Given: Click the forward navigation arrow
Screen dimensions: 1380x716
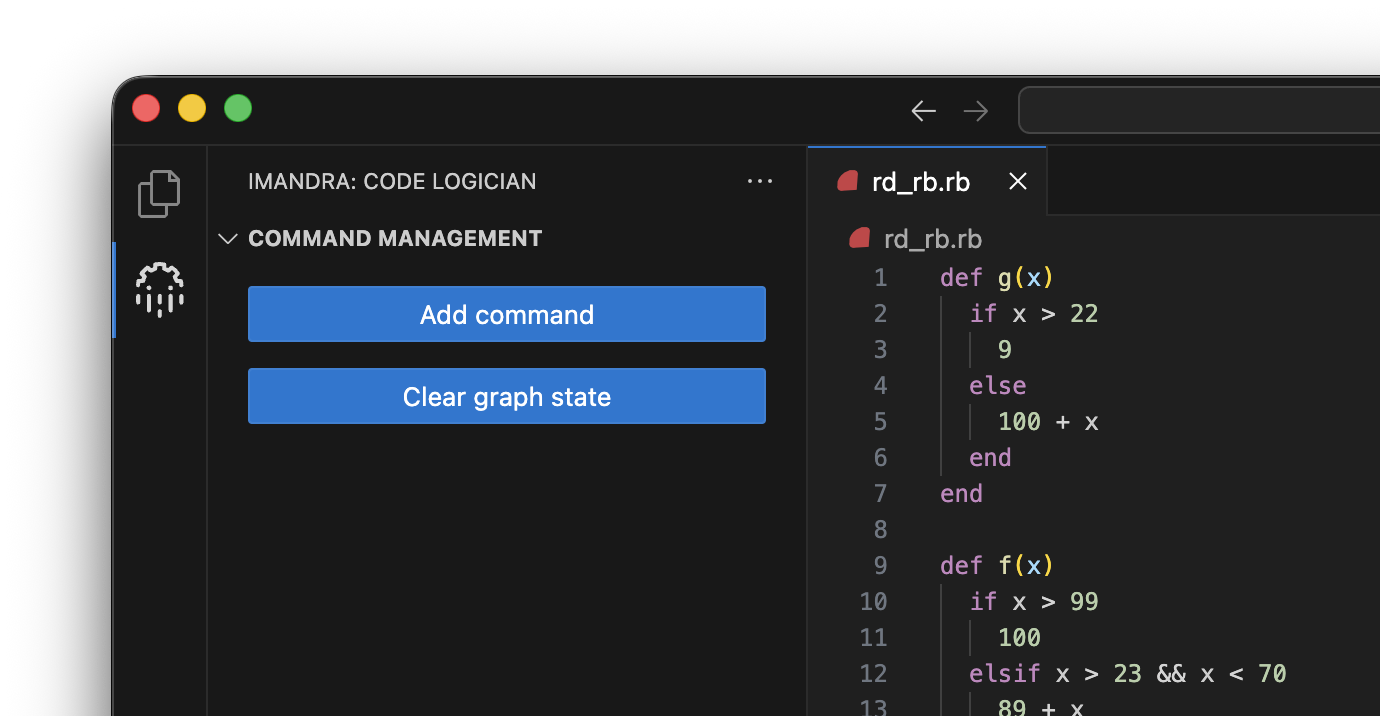Looking at the screenshot, I should pyautogui.click(x=975, y=110).
